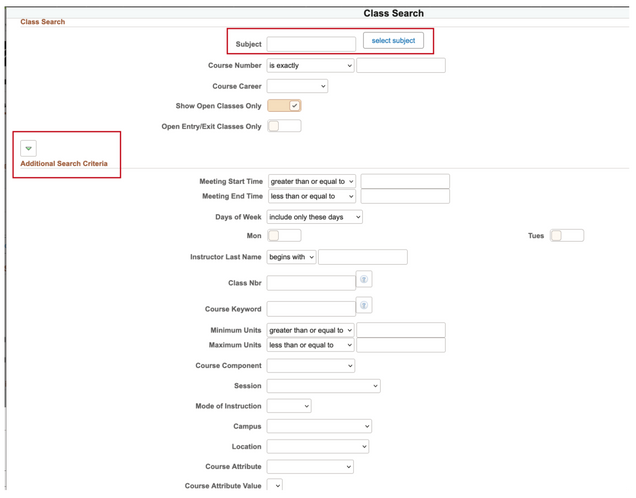Toggle the Mon day switch
636x498 pixels.
click(284, 236)
